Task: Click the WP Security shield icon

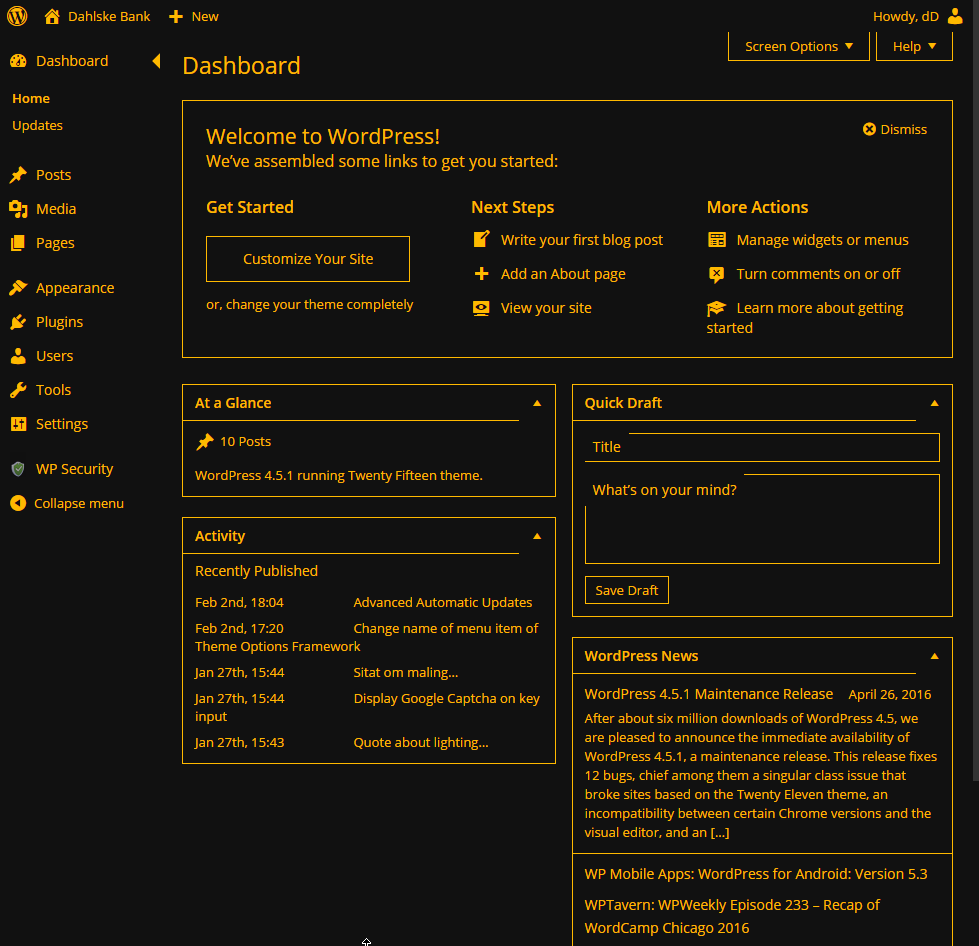Action: [x=18, y=469]
